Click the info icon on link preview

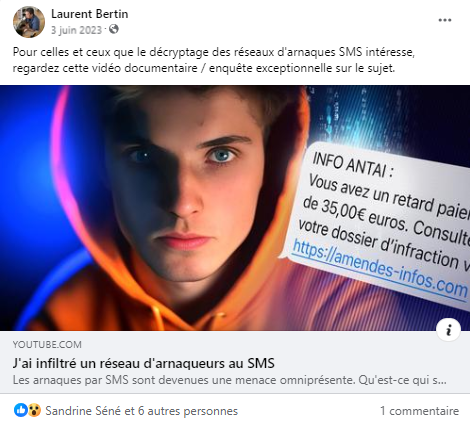coord(448,330)
